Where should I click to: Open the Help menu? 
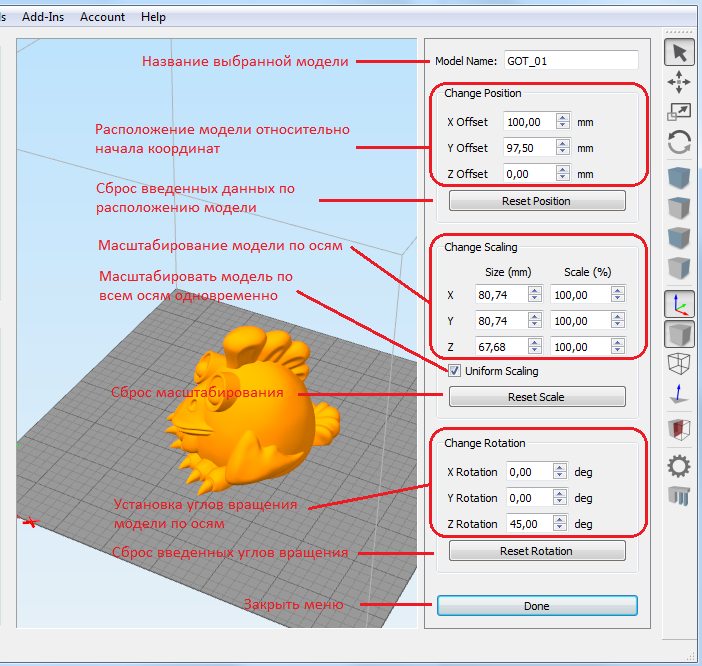pos(153,17)
